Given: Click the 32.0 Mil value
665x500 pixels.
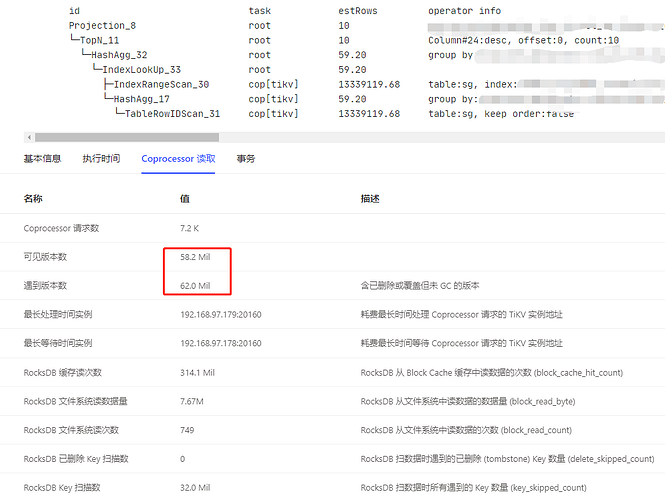Looking at the screenshot, I should coord(195,488).
